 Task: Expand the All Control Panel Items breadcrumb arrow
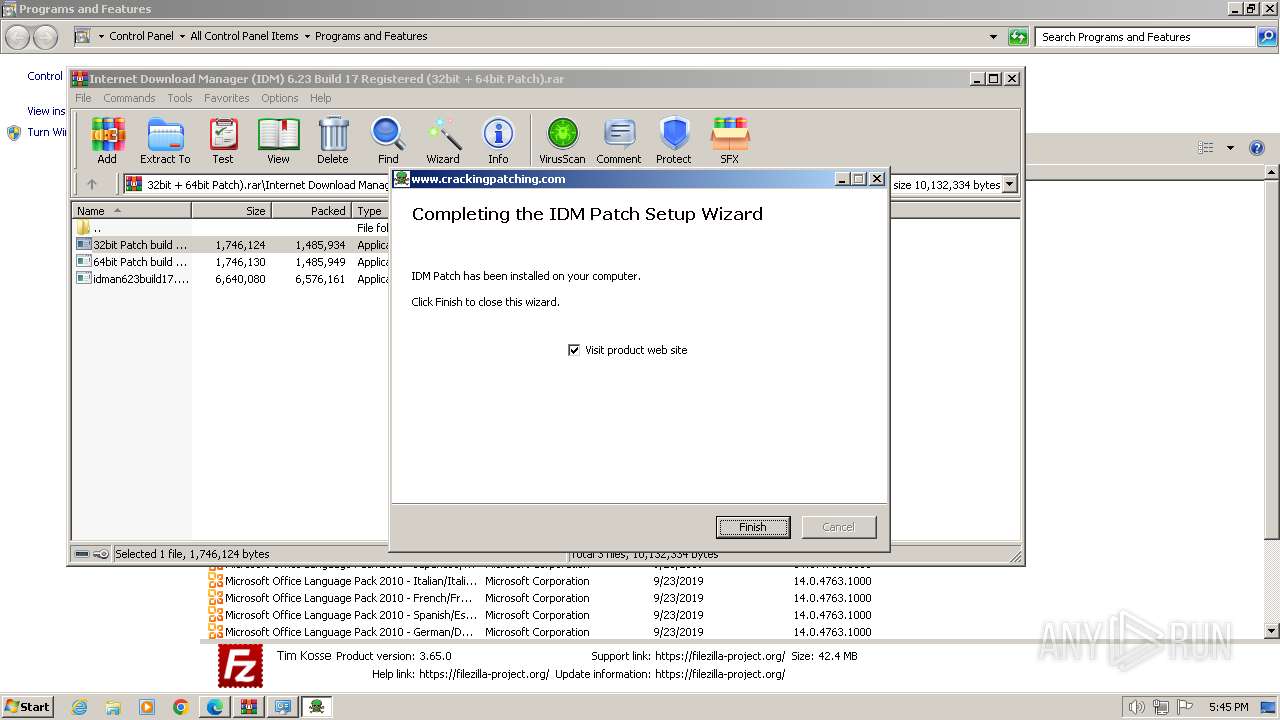click(x=306, y=36)
